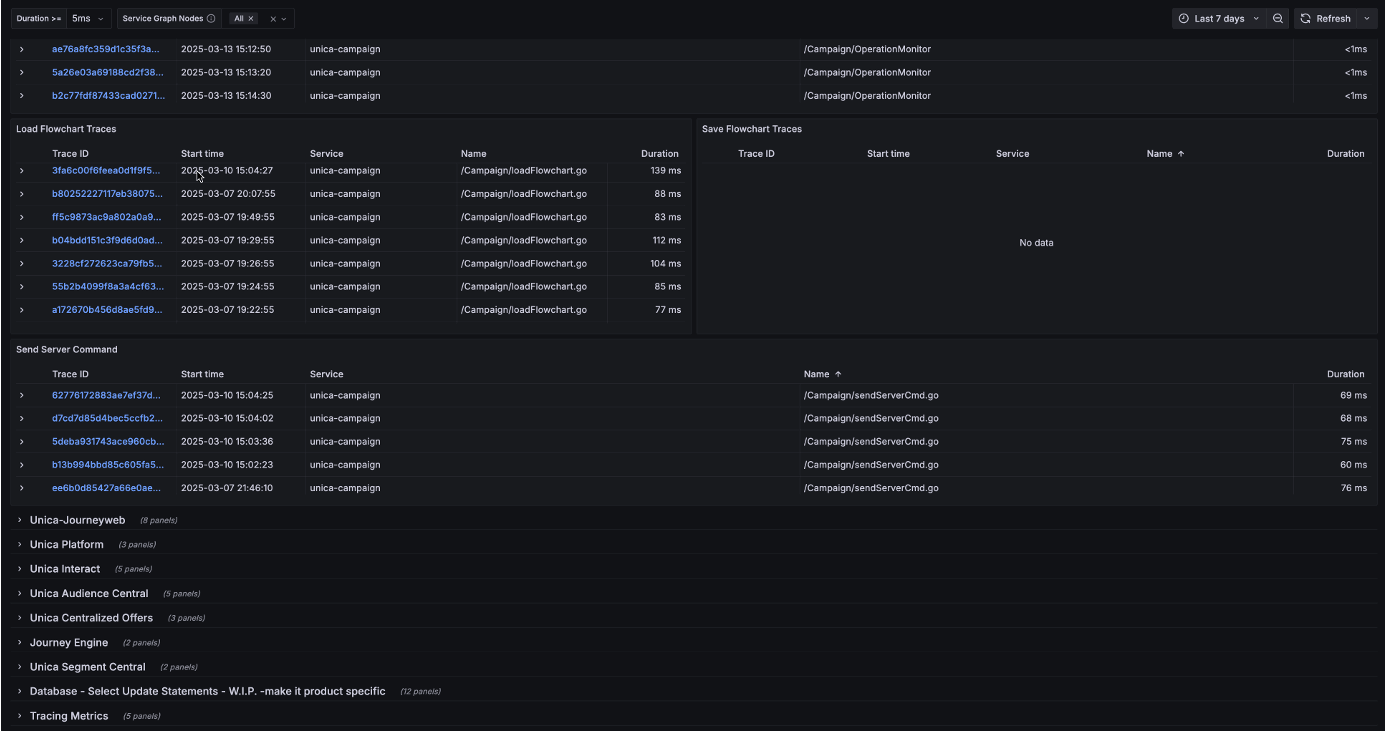Expand the Unica Audience Central row

(x=89, y=594)
